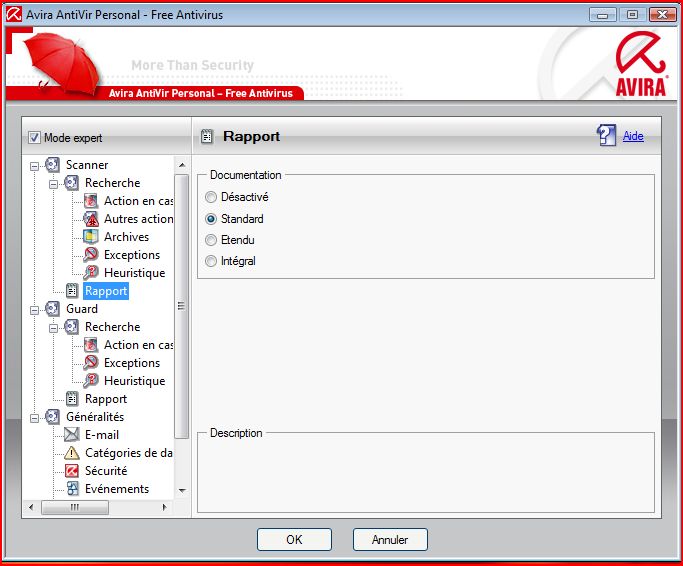Click the Archives folder icon
683x566 pixels.
click(91, 237)
